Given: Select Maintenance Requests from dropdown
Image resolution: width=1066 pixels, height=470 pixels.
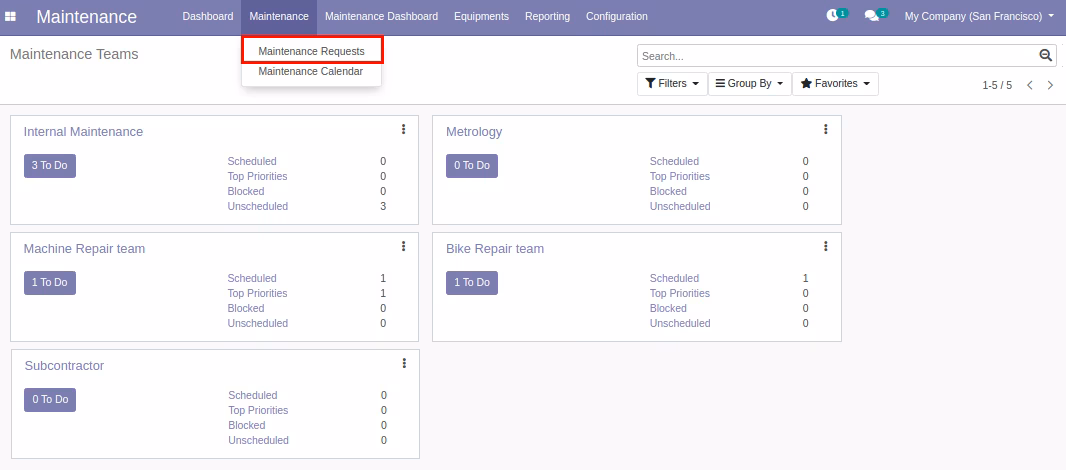Looking at the screenshot, I should tap(311, 51).
